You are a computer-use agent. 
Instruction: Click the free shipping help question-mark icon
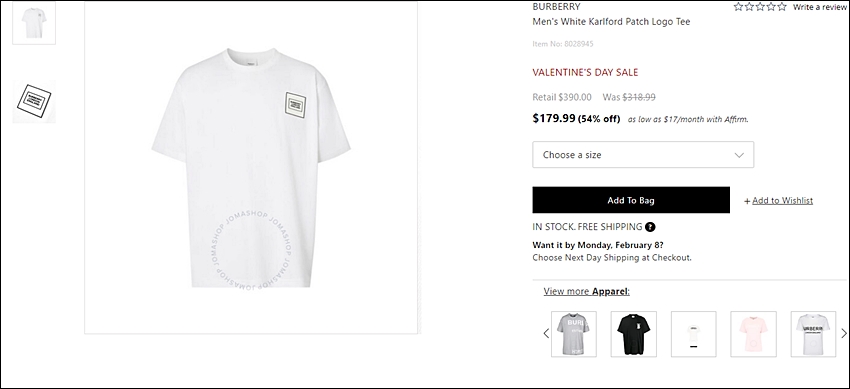point(650,227)
